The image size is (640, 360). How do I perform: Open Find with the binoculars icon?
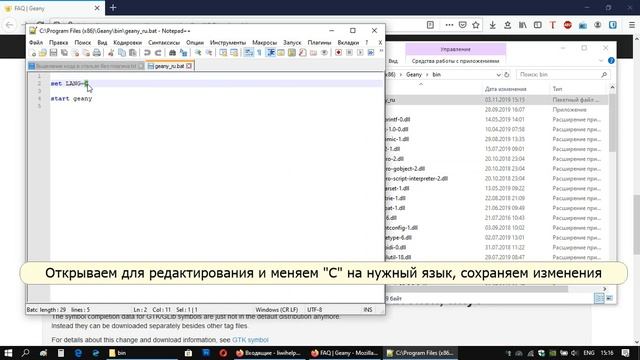172,53
